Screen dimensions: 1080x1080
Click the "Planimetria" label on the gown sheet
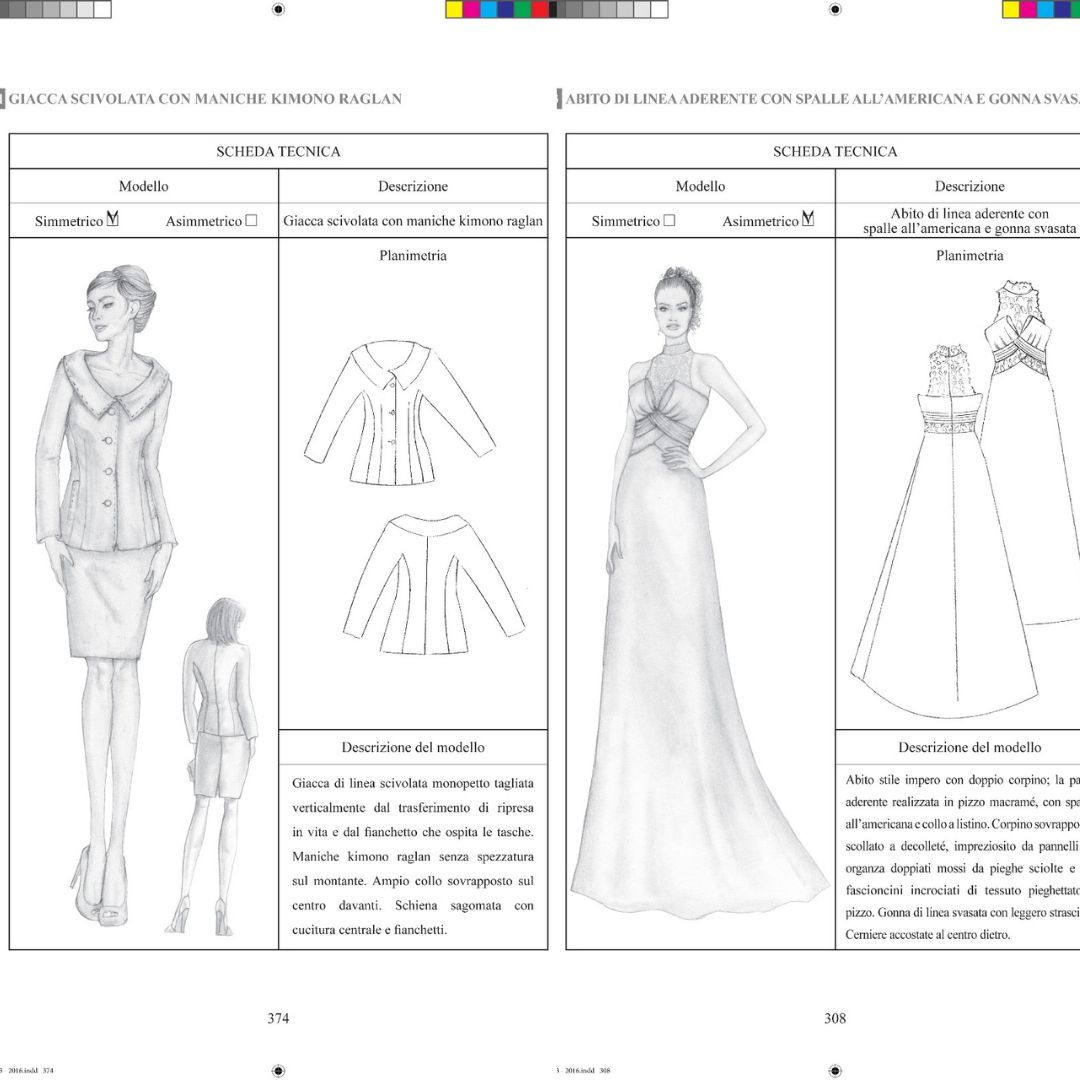point(969,256)
